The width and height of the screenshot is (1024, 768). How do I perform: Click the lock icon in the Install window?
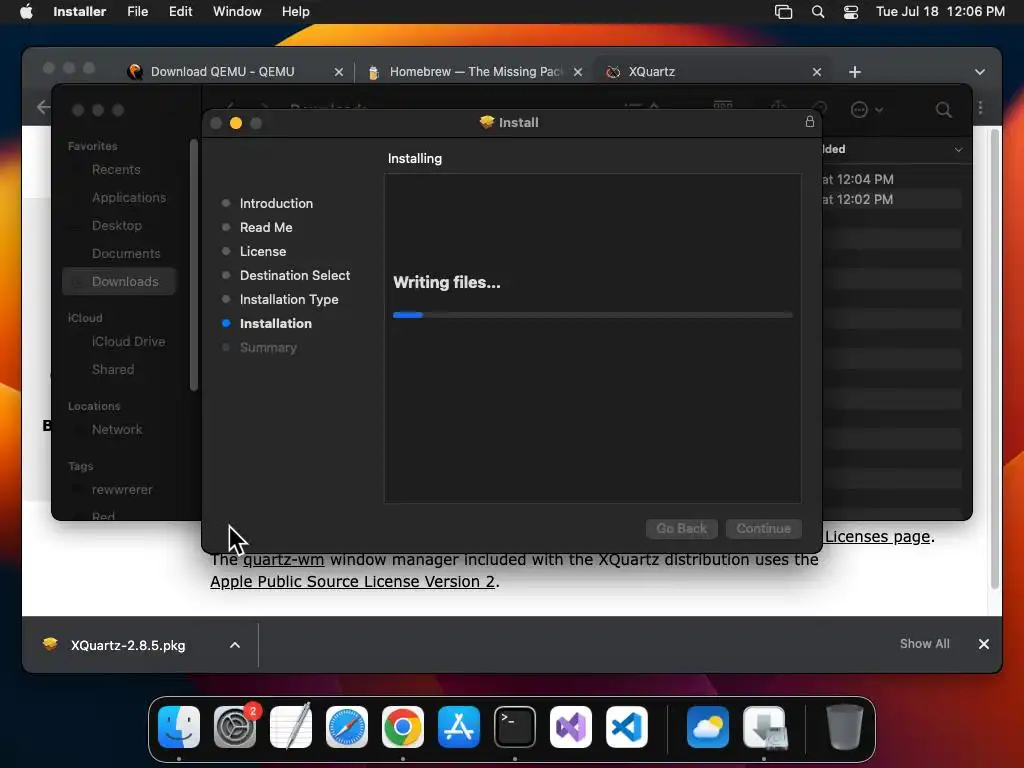click(x=810, y=122)
